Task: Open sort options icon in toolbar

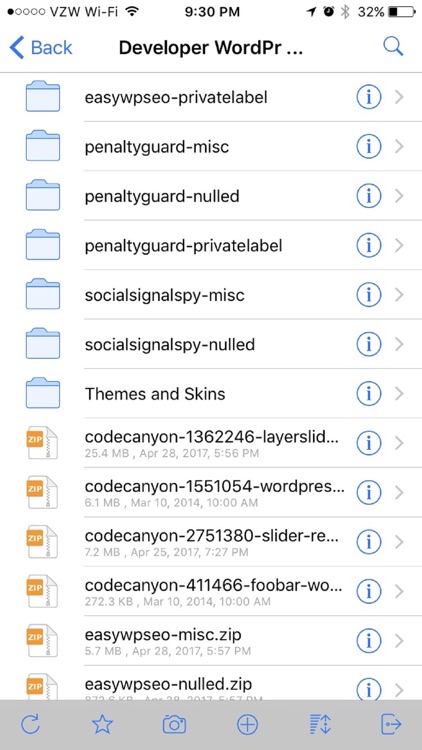Action: click(x=320, y=725)
